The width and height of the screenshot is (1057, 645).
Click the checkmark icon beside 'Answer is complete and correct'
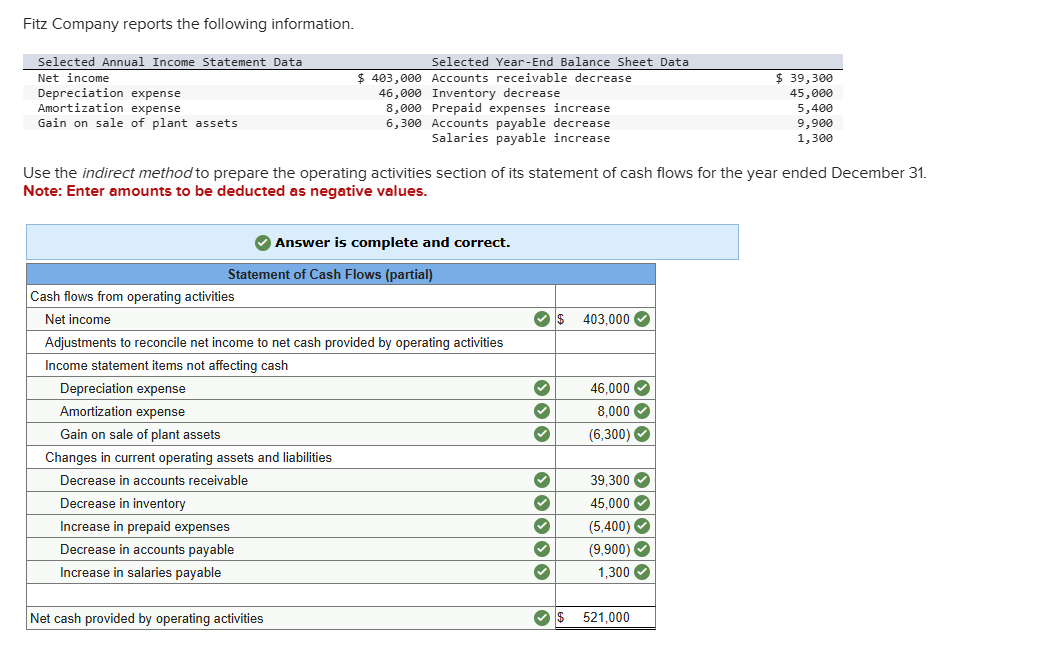click(263, 243)
